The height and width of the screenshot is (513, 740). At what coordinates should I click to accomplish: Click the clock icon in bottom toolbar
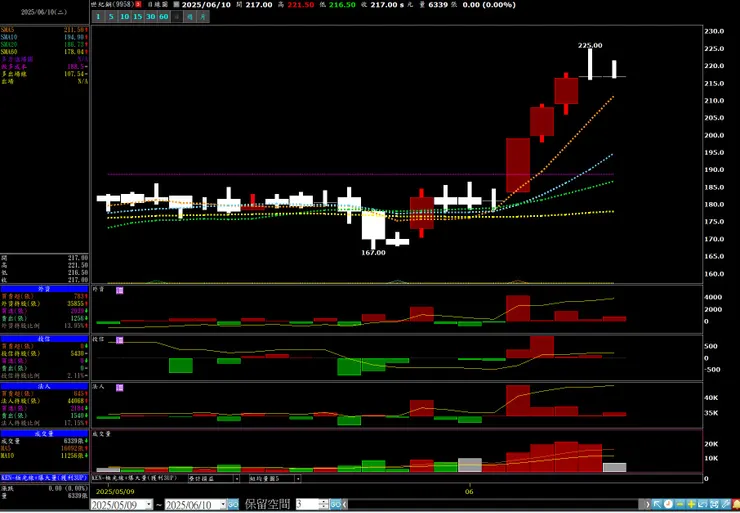(668, 505)
